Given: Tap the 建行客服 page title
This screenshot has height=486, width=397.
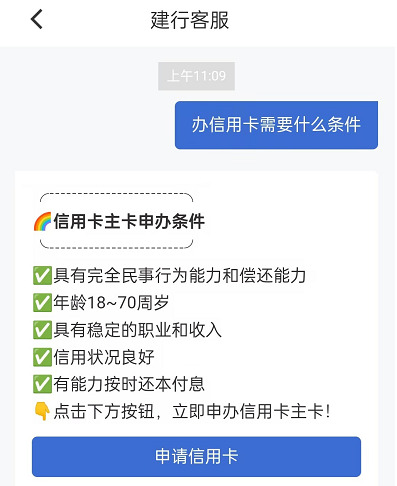Looking at the screenshot, I should (x=190, y=20).
